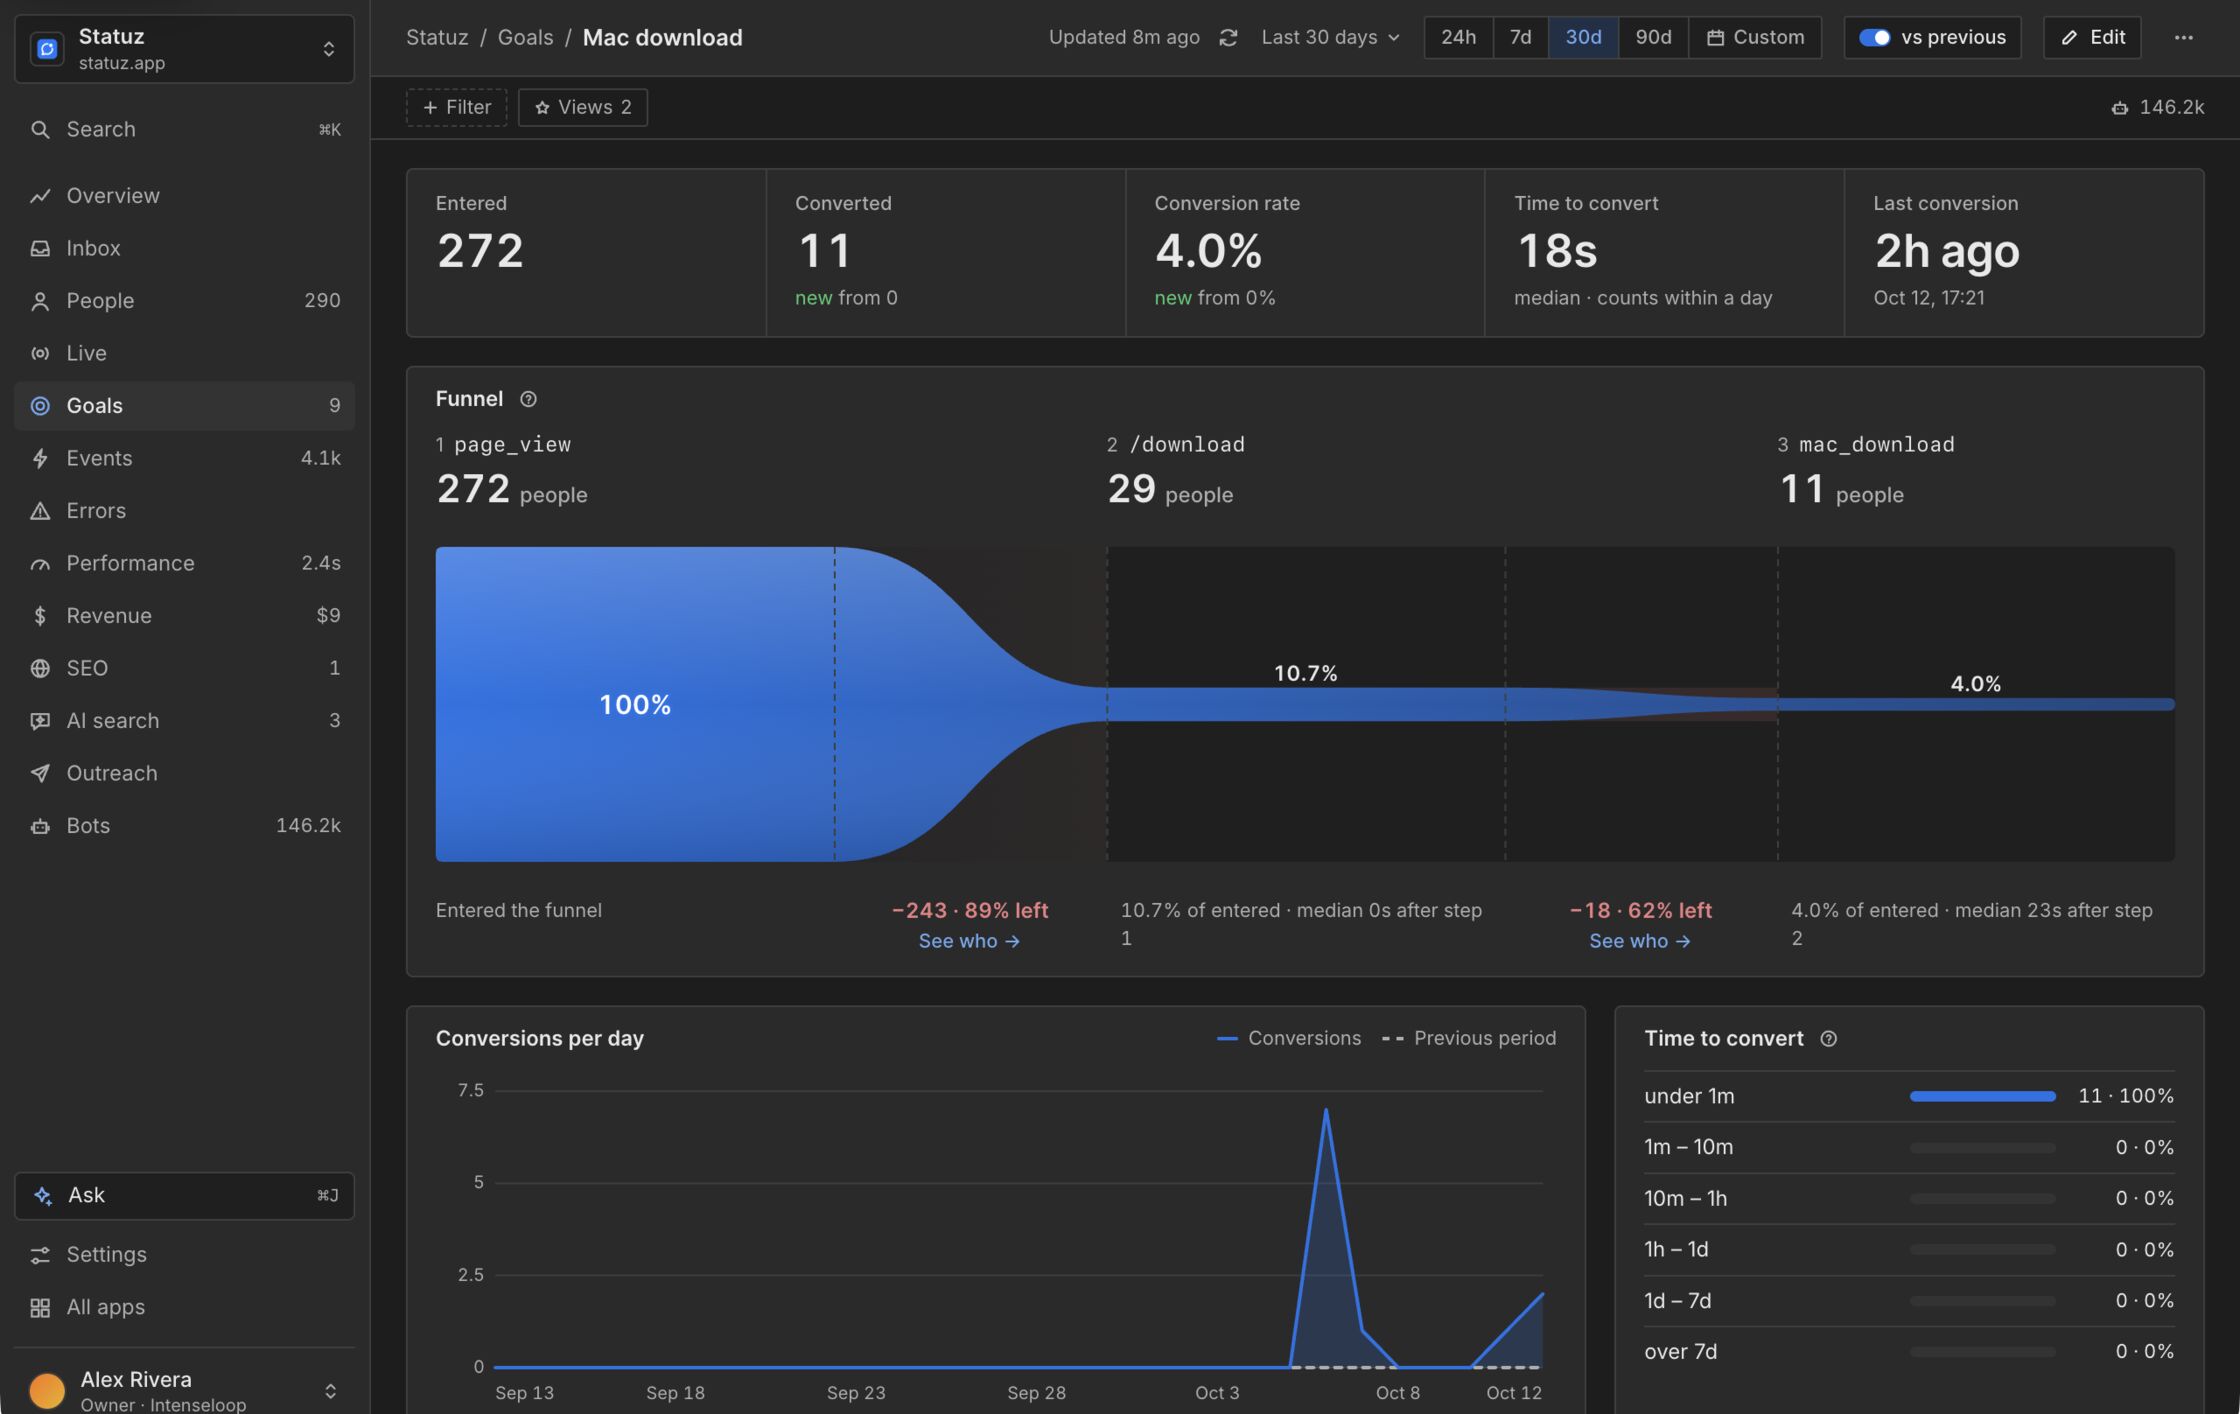
Task: Click the Time to convert help icon
Action: click(x=1828, y=1038)
